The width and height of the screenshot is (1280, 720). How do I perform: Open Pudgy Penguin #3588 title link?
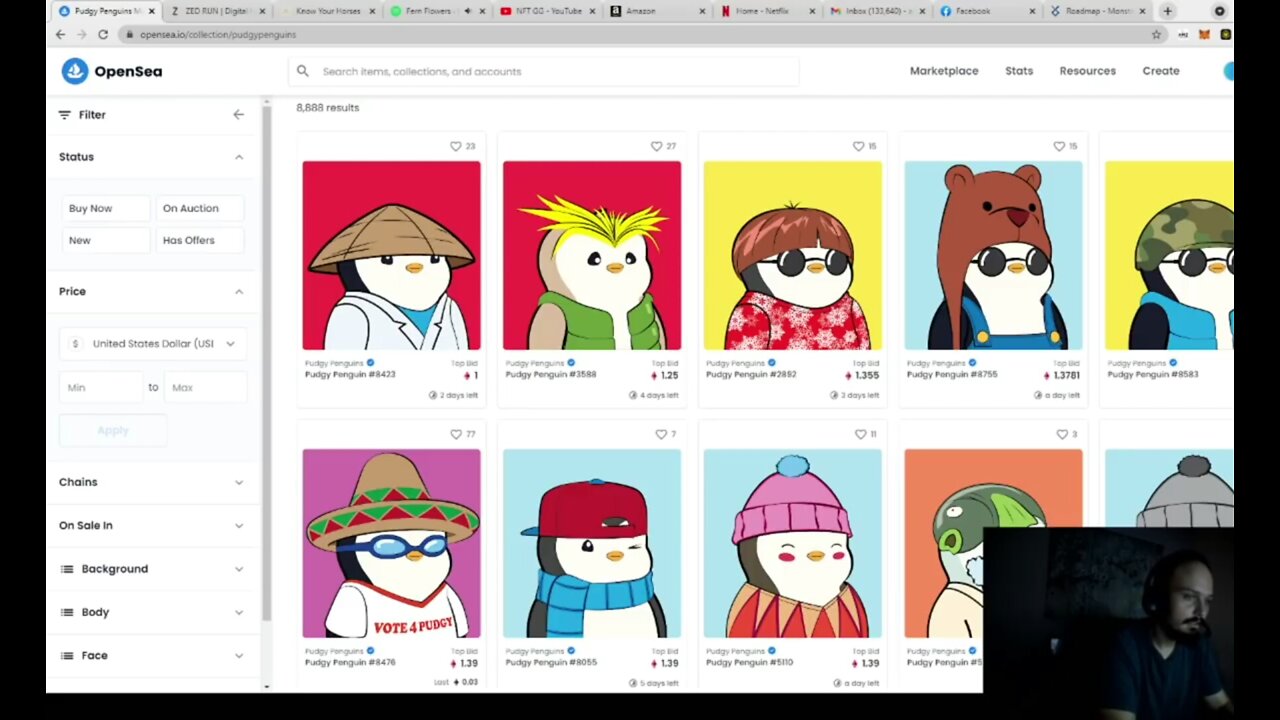[x=550, y=374]
